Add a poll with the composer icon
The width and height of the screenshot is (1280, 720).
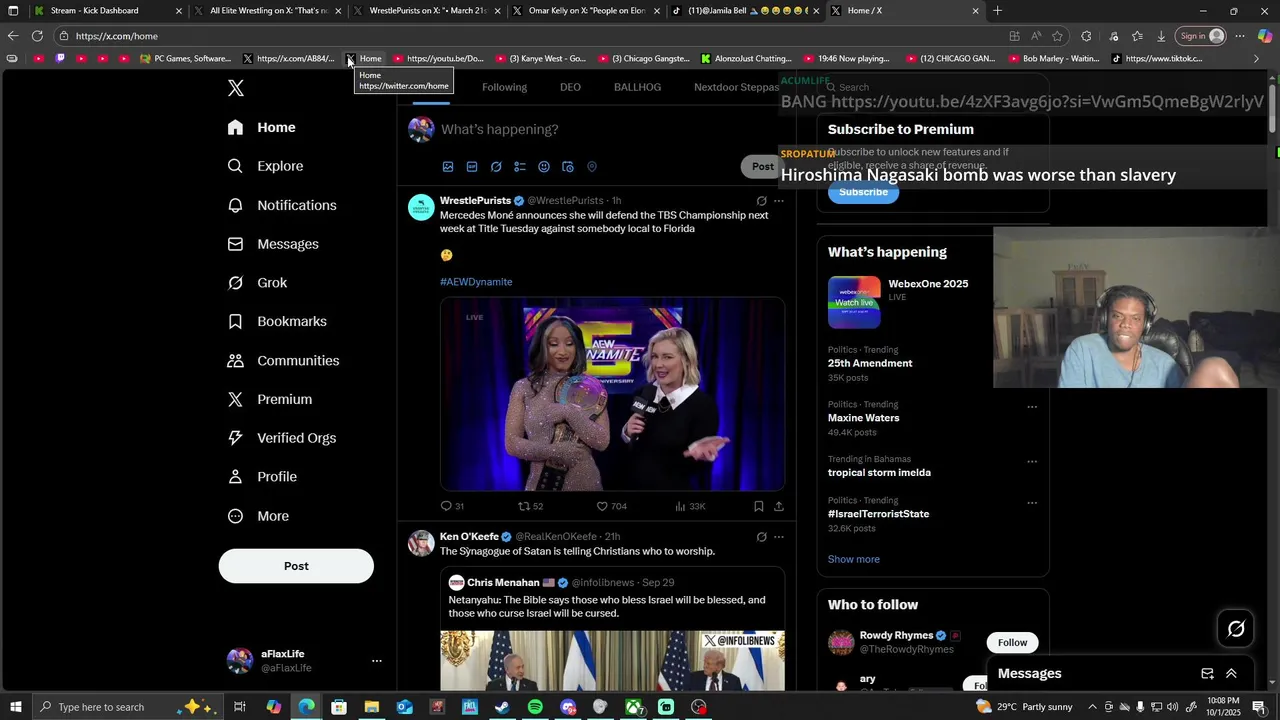tap(520, 167)
